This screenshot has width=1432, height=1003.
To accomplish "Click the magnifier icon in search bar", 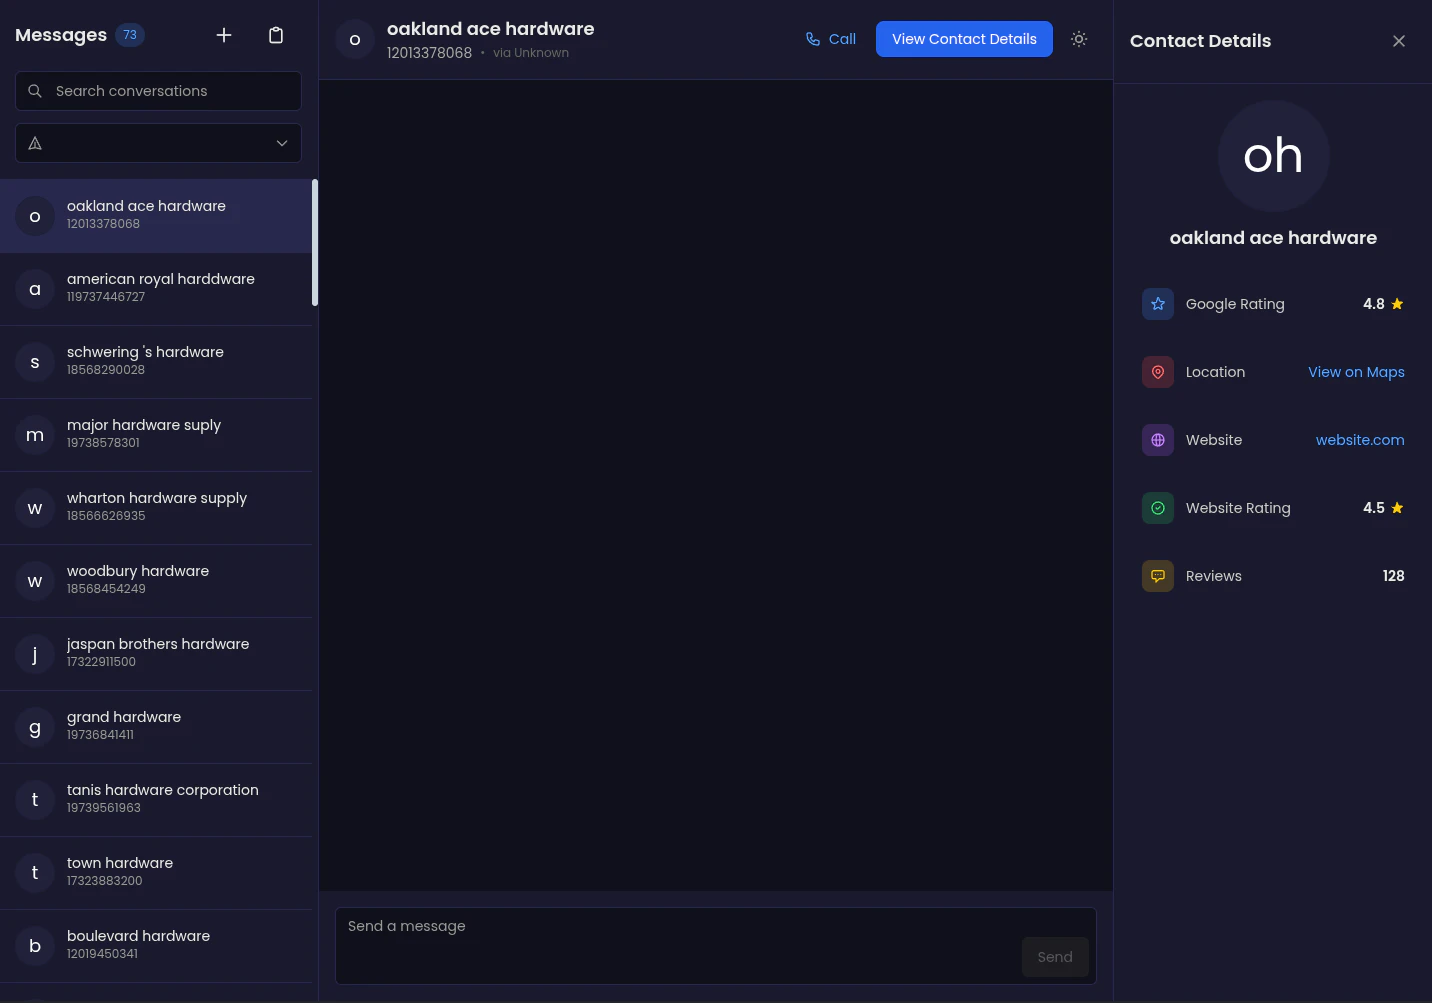I will click(x=35, y=91).
